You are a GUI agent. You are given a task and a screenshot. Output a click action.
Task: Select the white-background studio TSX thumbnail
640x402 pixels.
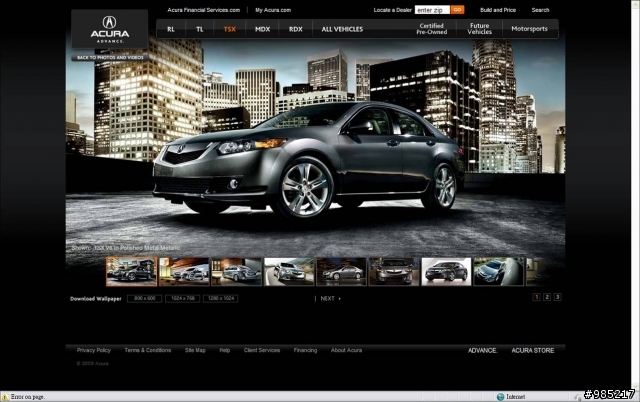pos(446,271)
